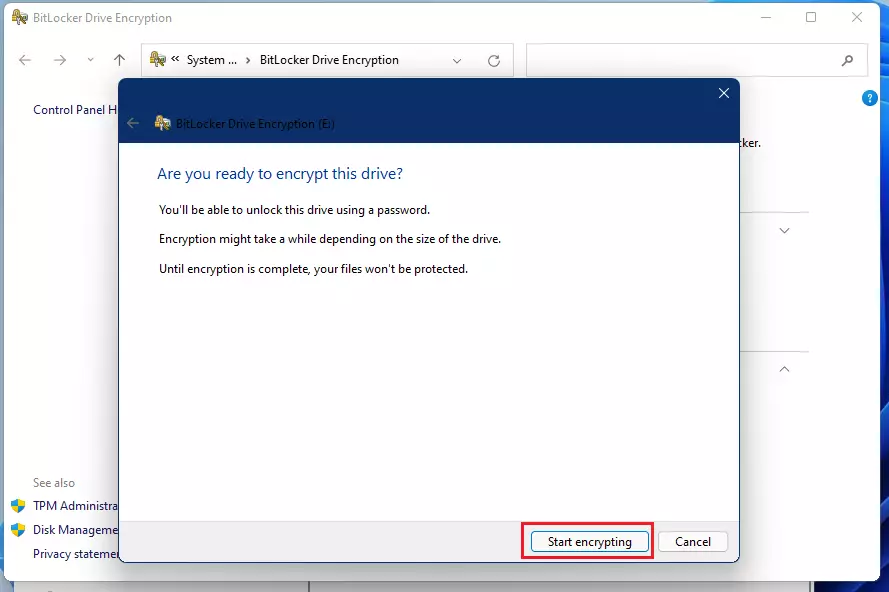Open the blue help icon

click(x=869, y=98)
